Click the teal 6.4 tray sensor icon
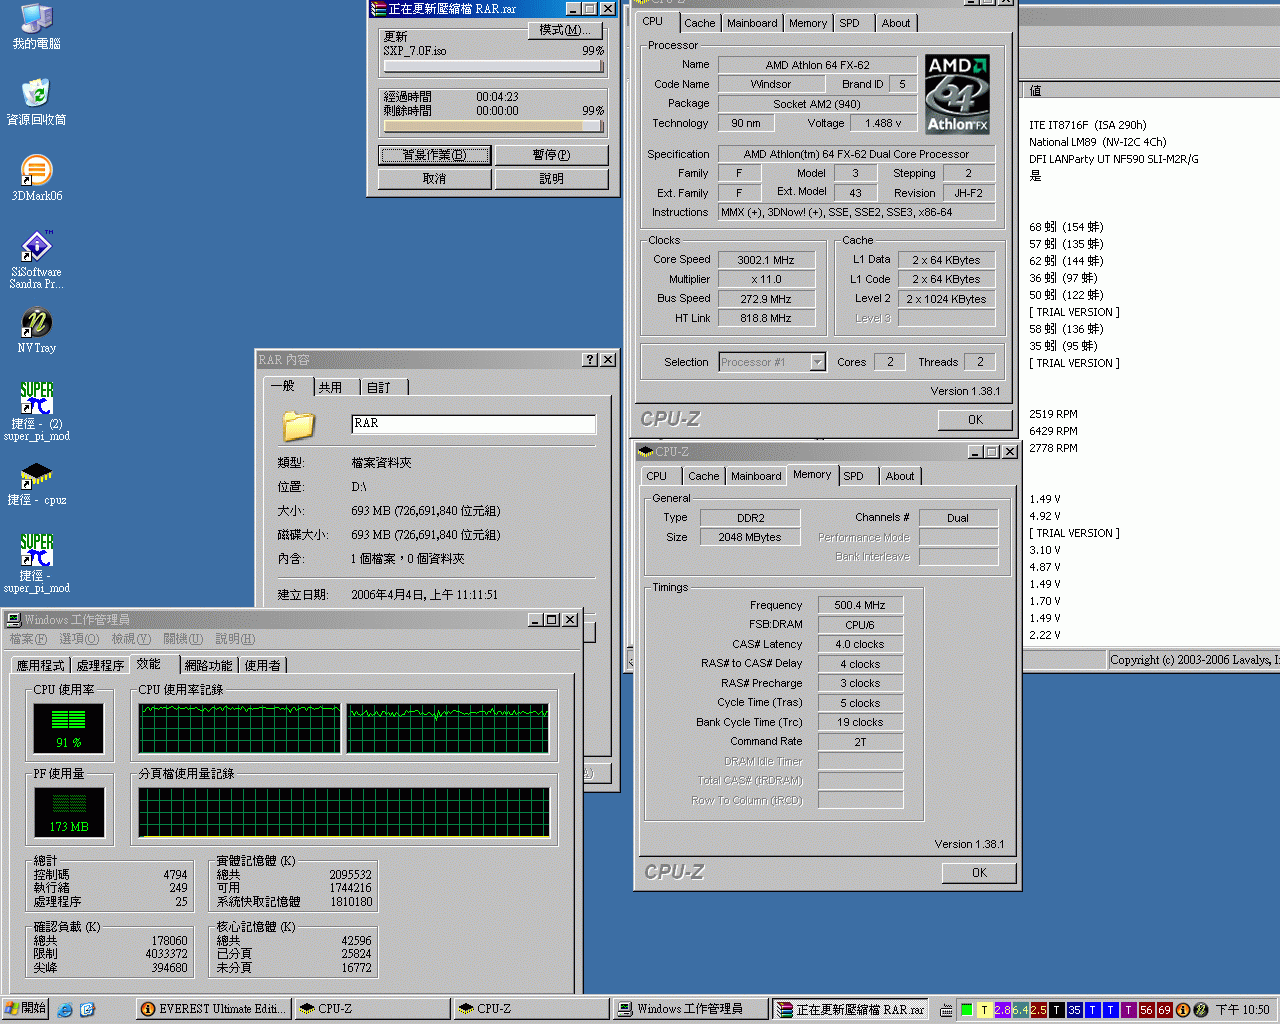 [1020, 1010]
